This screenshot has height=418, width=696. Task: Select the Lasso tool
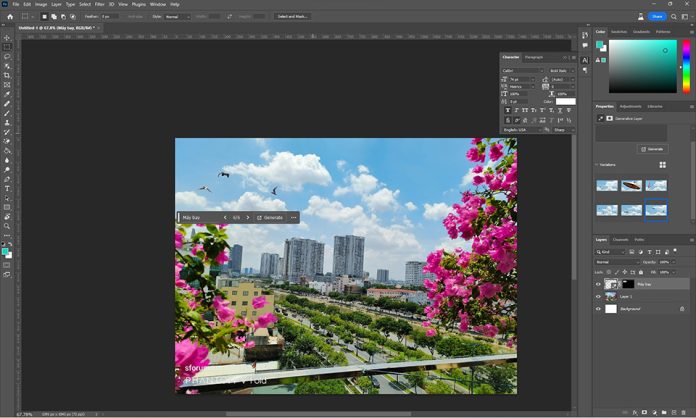[x=7, y=57]
